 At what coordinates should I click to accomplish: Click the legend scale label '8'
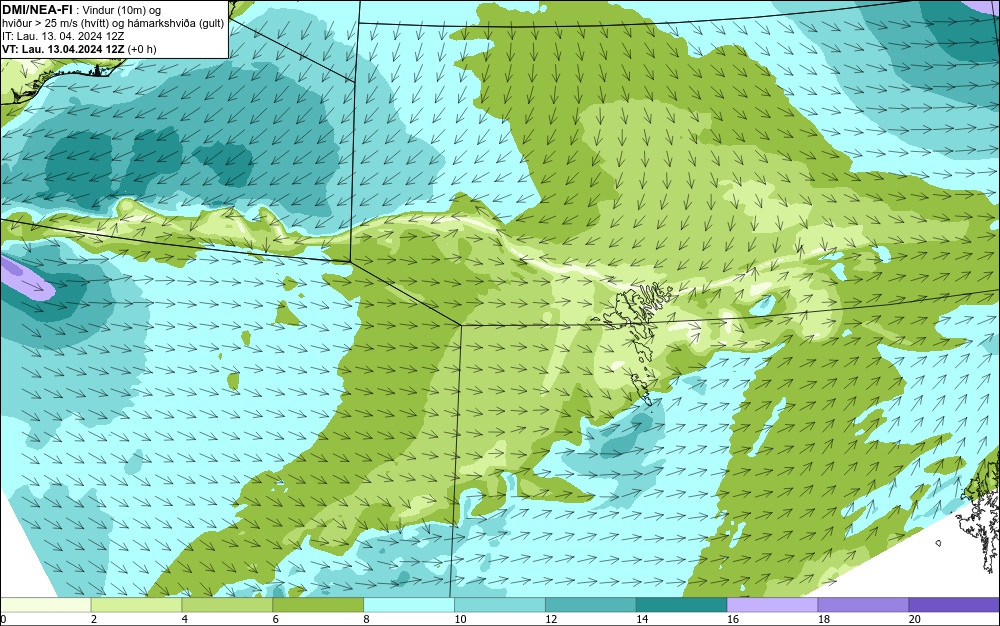[x=367, y=619]
